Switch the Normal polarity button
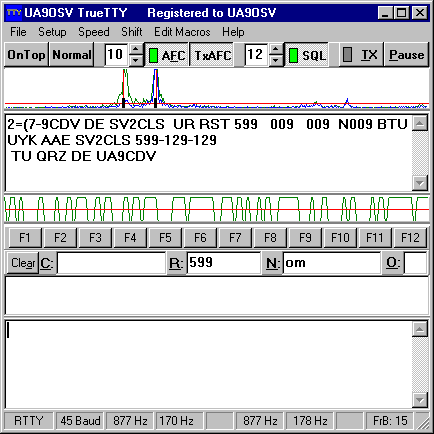Image resolution: width=434 pixels, height=434 pixels. pyautogui.click(x=72, y=55)
